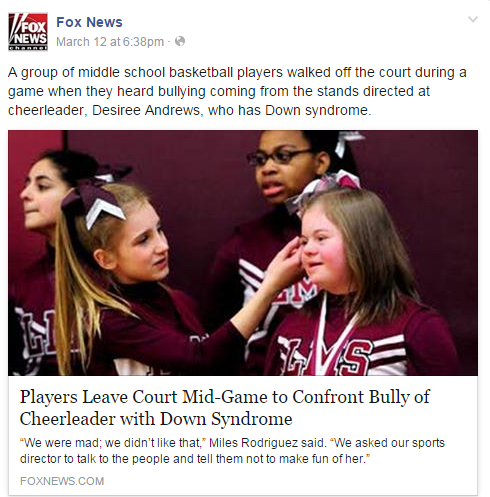Click the globe public privacy icon
The image size is (490, 497).
coord(180,41)
